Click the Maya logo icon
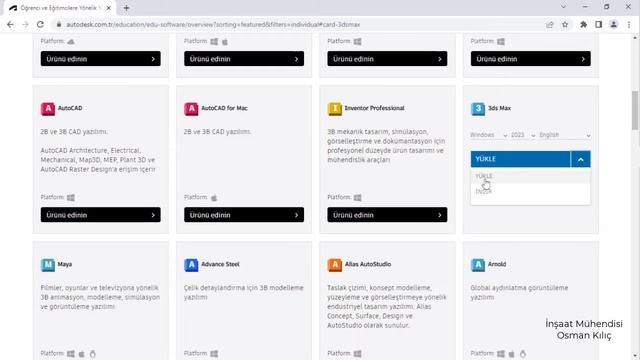This screenshot has width=640, height=360. 48,264
